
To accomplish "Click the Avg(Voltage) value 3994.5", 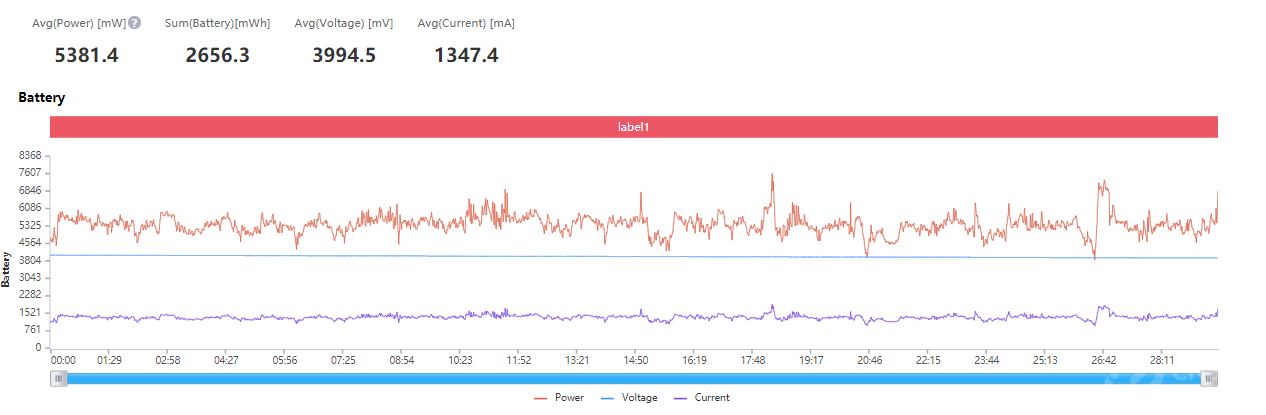I will (344, 55).
